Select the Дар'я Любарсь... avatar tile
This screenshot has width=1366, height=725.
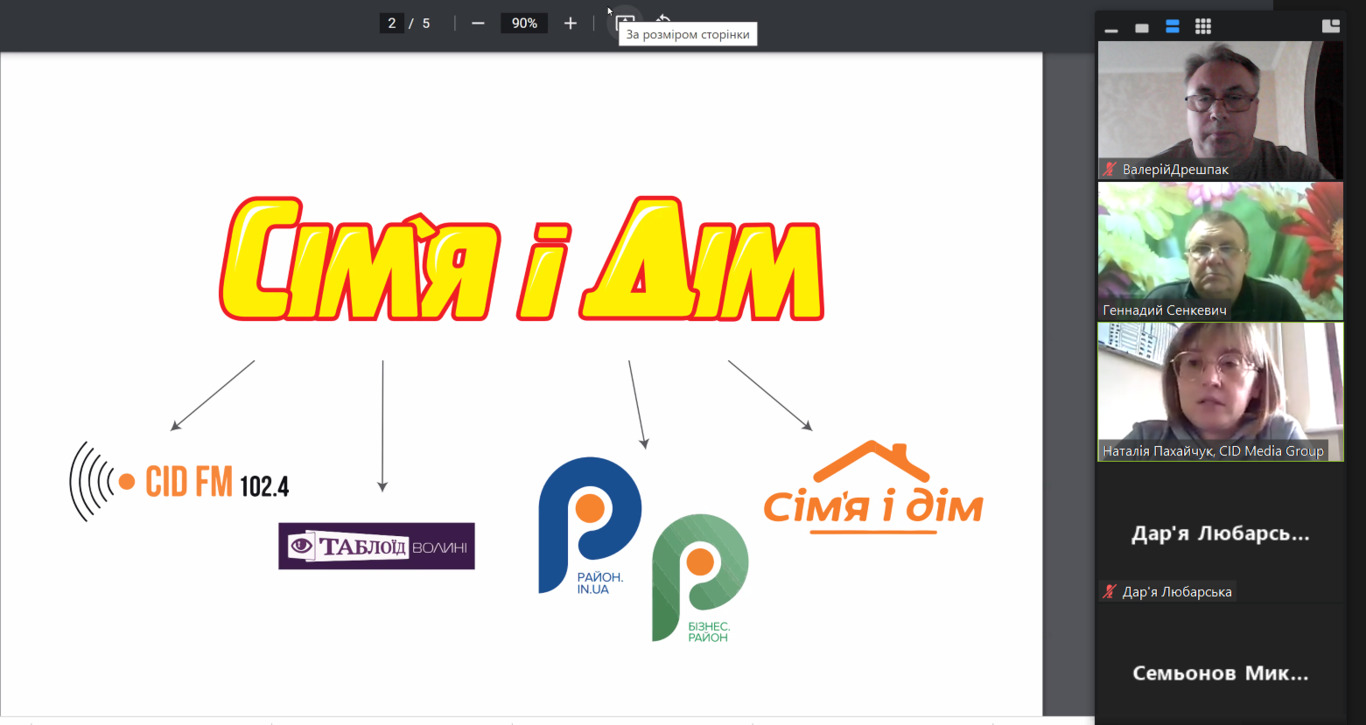tap(1220, 533)
